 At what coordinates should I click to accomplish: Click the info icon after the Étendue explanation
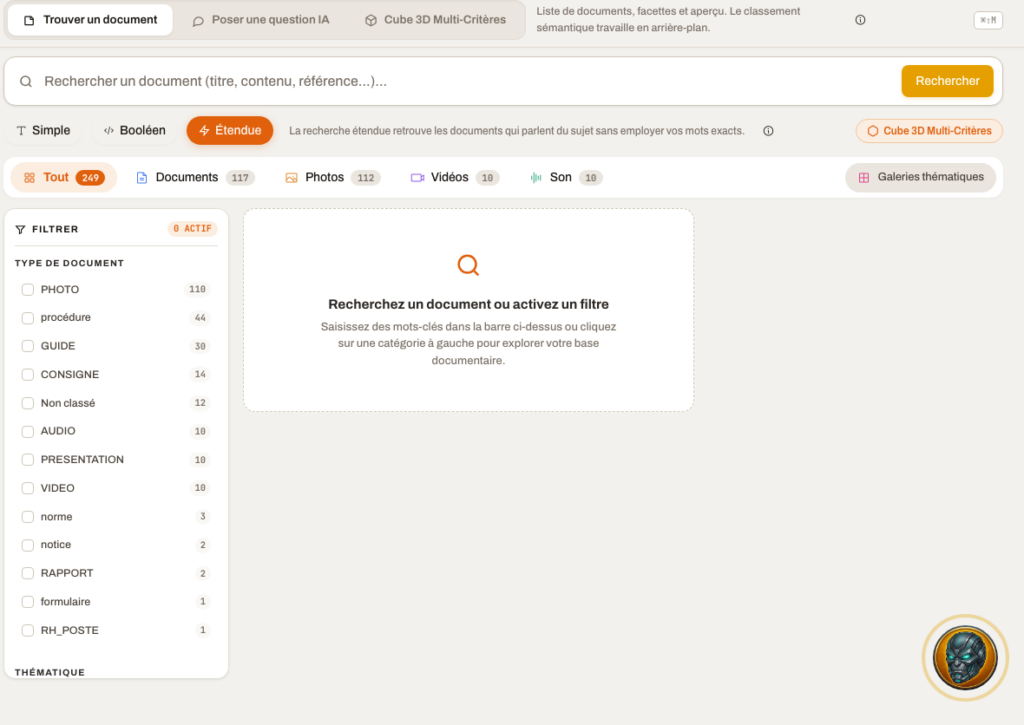[x=768, y=131]
